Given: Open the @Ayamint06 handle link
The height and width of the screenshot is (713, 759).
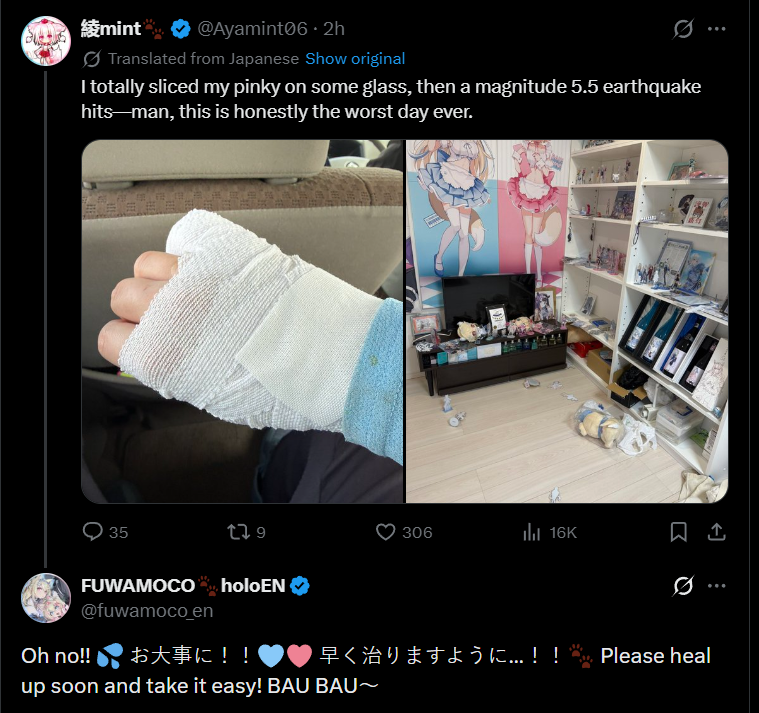Looking at the screenshot, I should 252,29.
